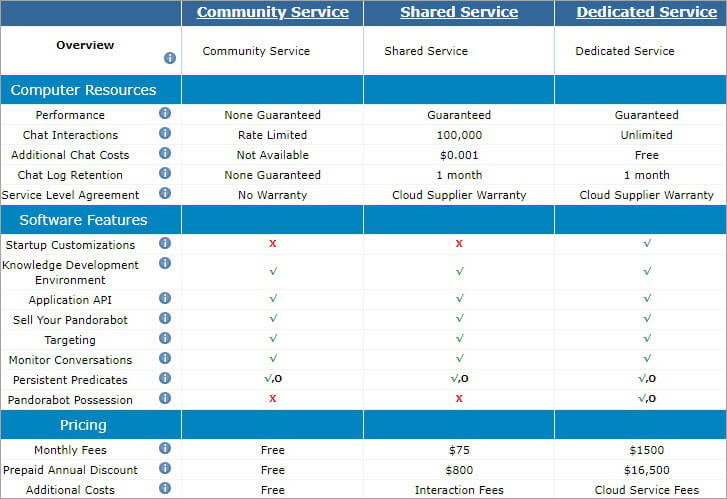Click the info icon for Startup Customizations
This screenshot has height=499, width=727.
click(165, 243)
